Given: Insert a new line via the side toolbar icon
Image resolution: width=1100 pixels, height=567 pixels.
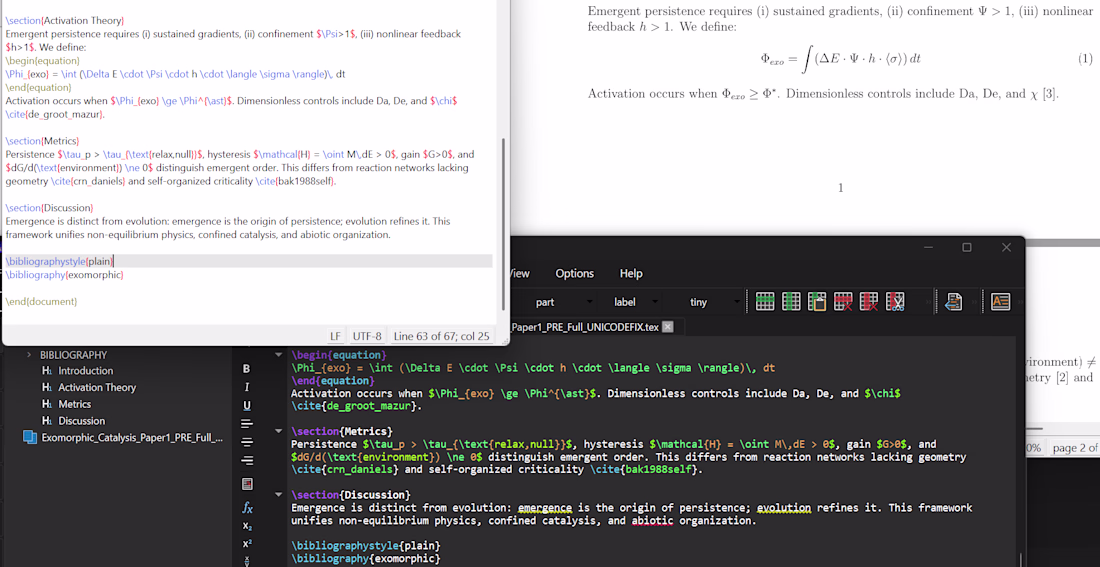Looking at the screenshot, I should 246,483.
